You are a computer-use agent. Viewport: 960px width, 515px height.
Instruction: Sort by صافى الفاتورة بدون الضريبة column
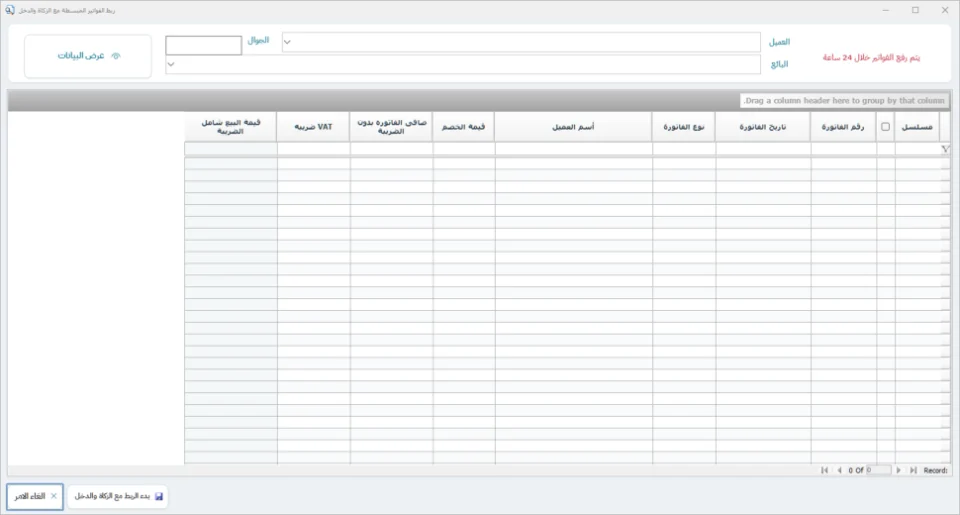coord(391,127)
